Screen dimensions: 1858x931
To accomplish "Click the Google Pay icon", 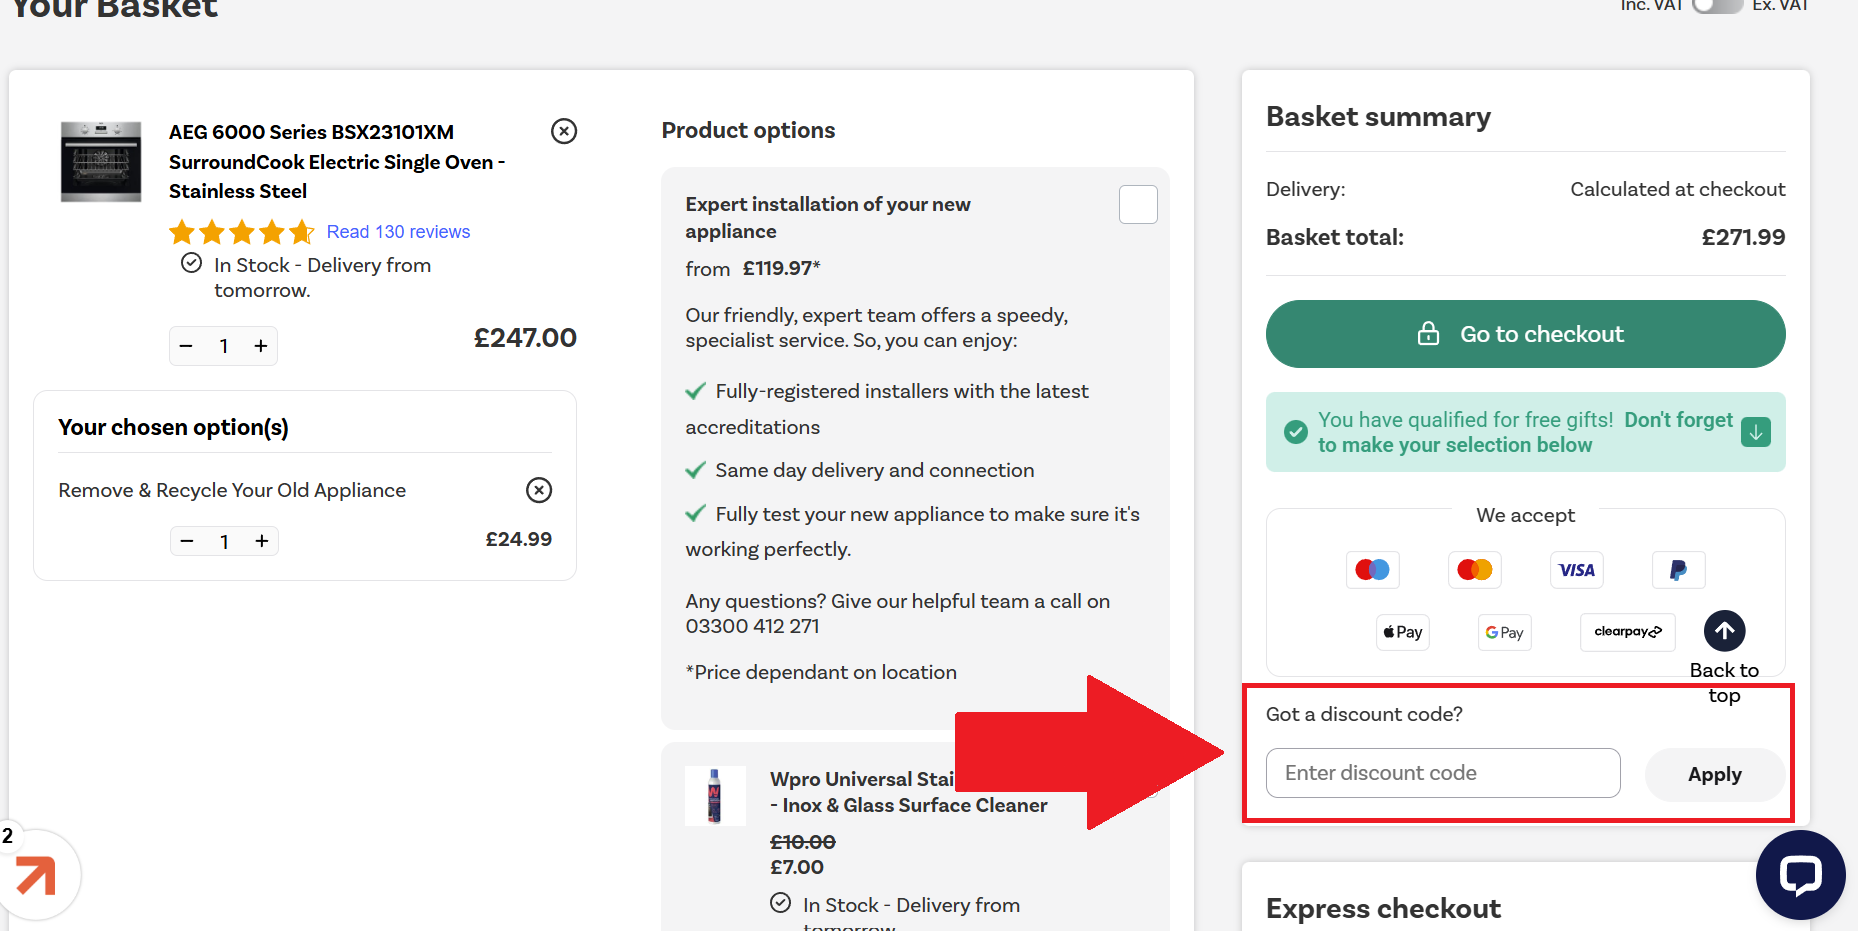I will click(1504, 632).
